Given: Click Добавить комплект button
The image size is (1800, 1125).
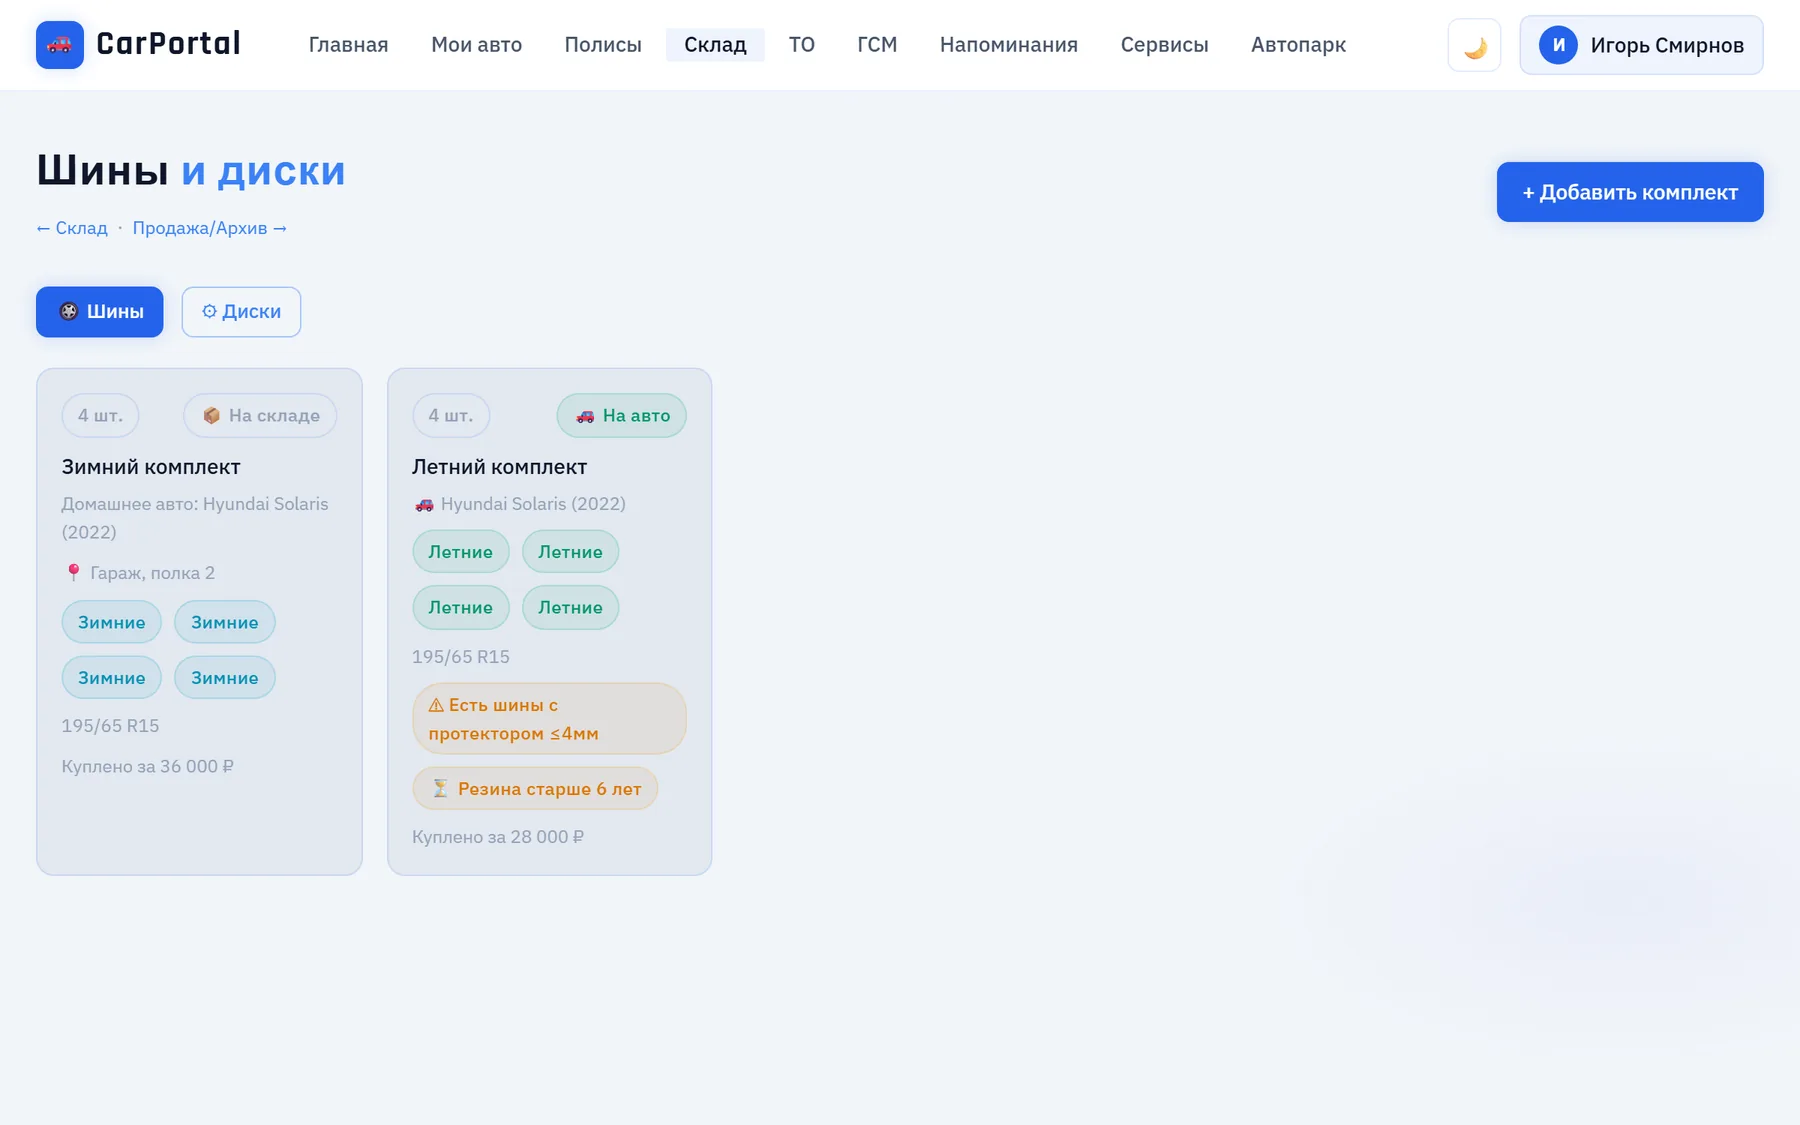Looking at the screenshot, I should pyautogui.click(x=1630, y=192).
